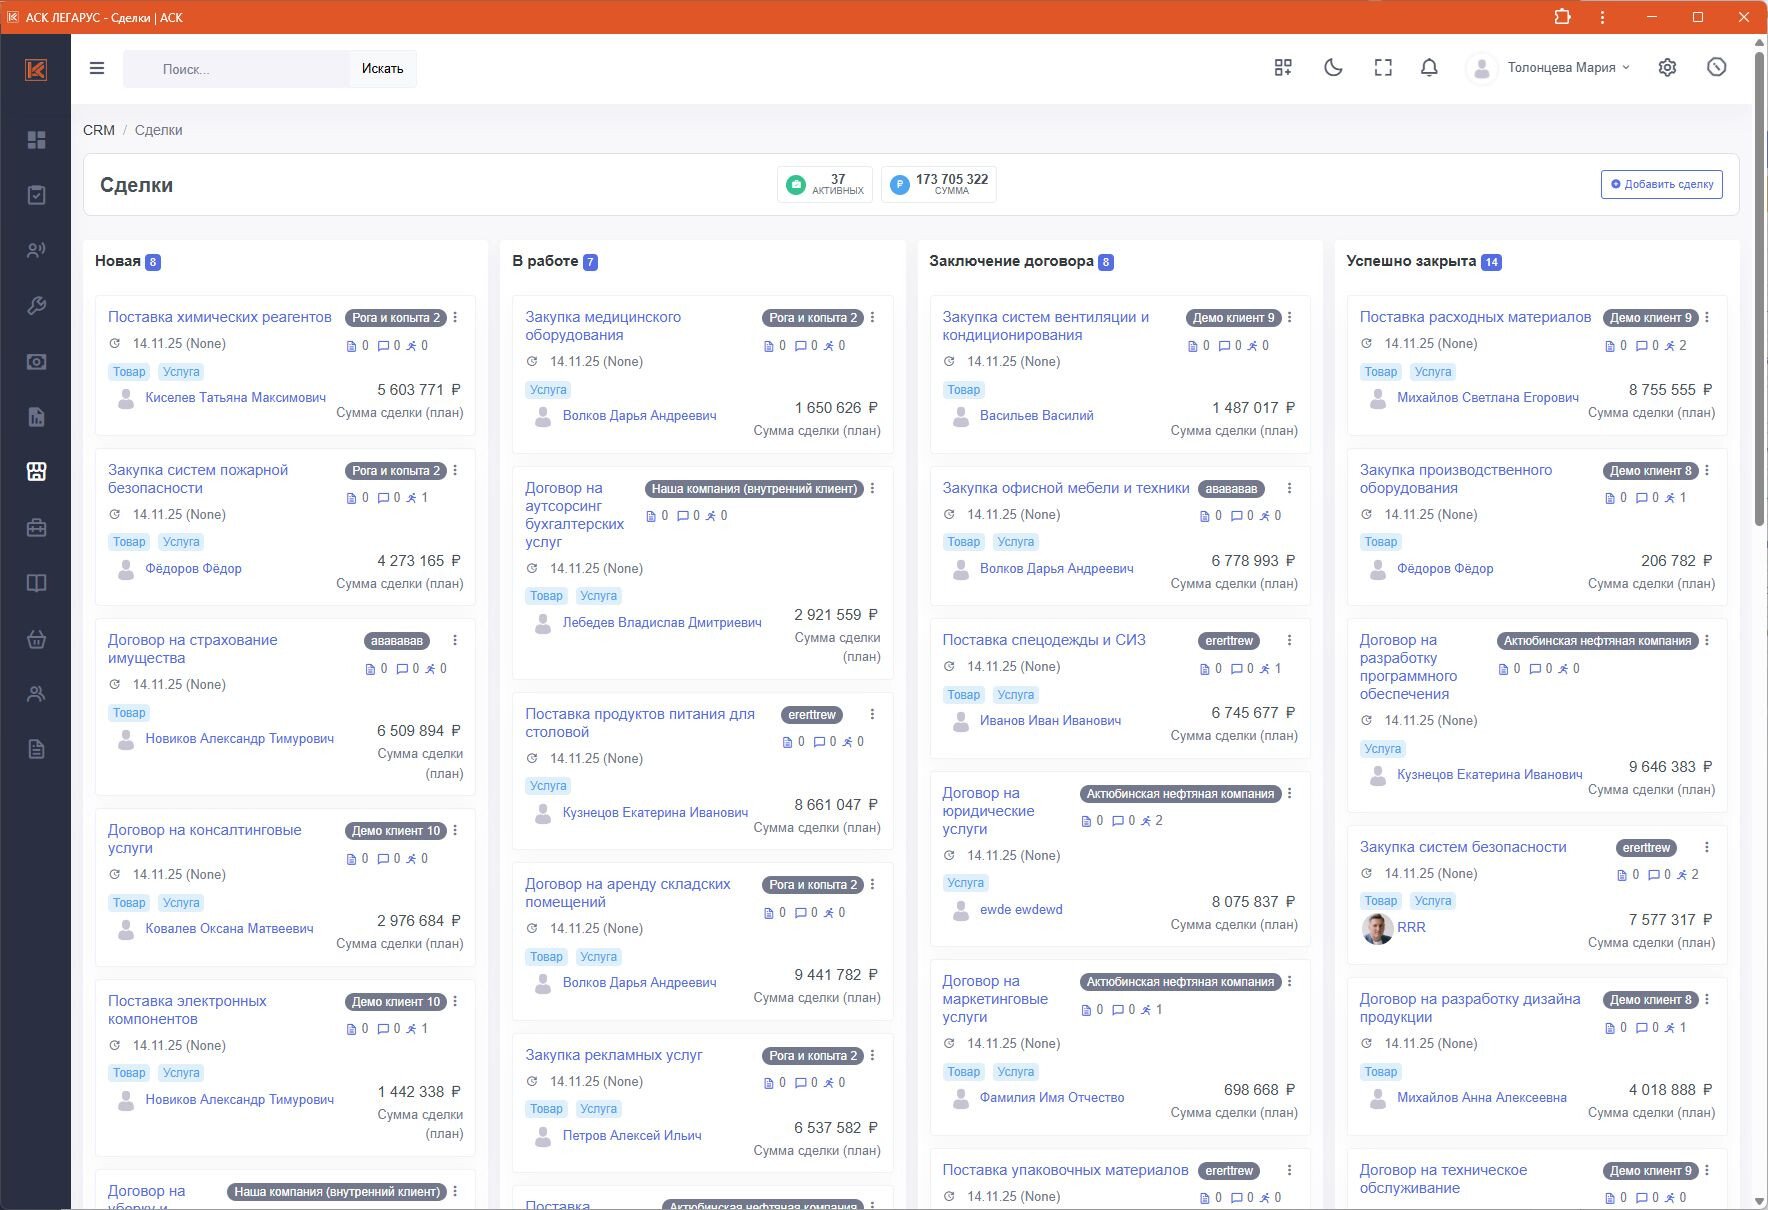
Task: Open the notifications bell
Action: tap(1429, 68)
